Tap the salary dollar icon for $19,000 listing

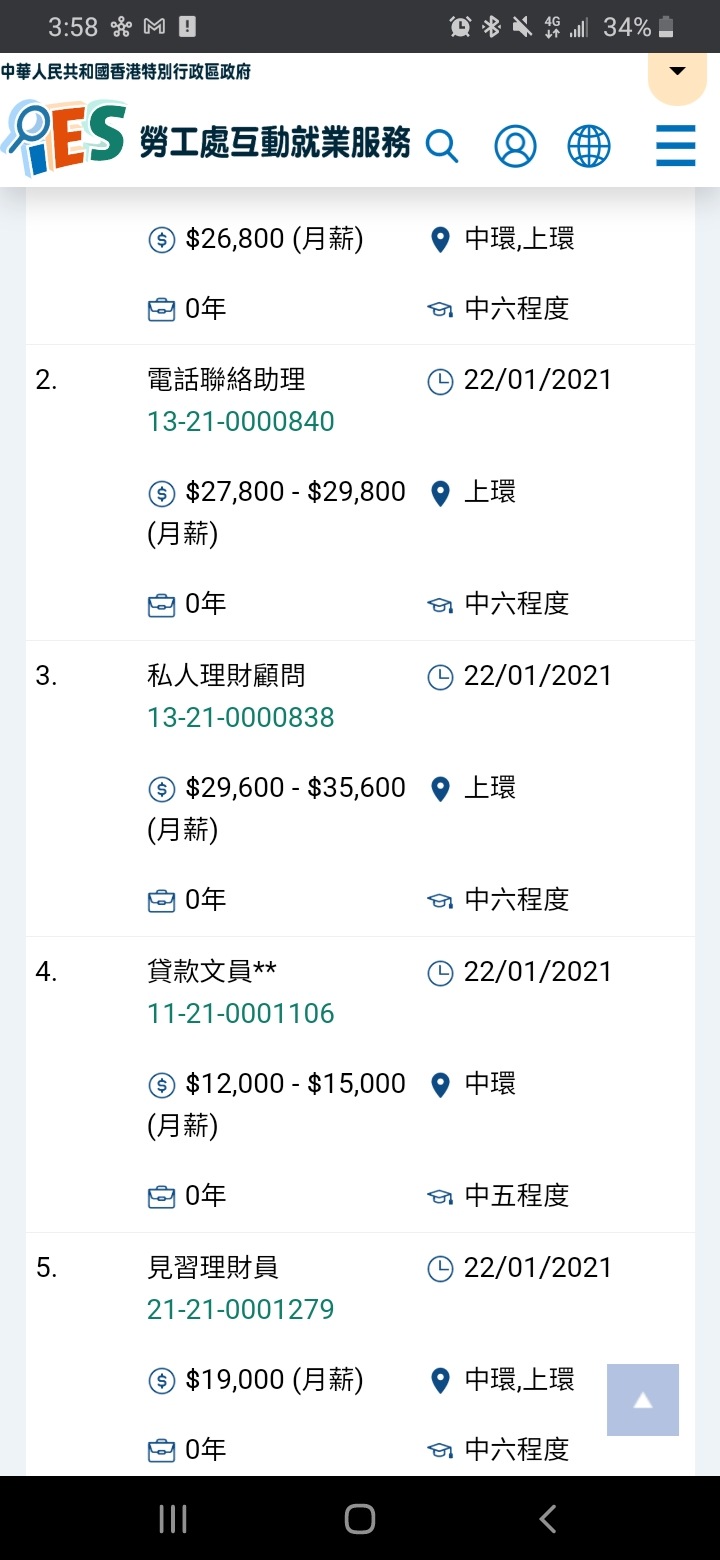point(161,1381)
